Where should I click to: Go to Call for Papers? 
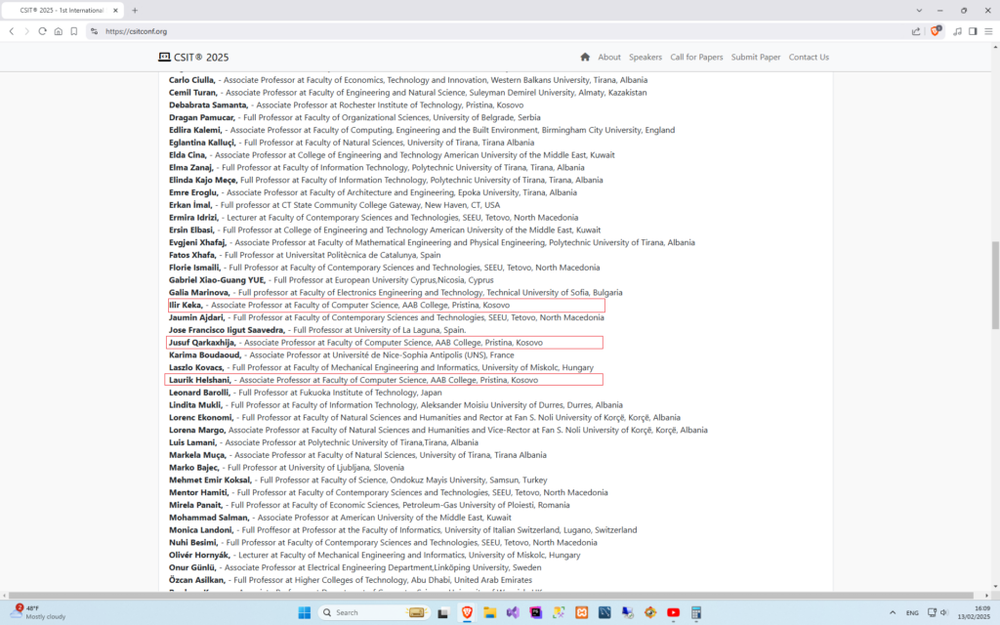[696, 57]
